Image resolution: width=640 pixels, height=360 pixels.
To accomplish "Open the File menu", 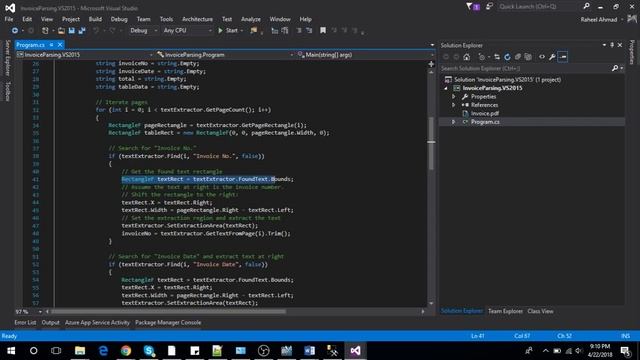I will click(9, 19).
